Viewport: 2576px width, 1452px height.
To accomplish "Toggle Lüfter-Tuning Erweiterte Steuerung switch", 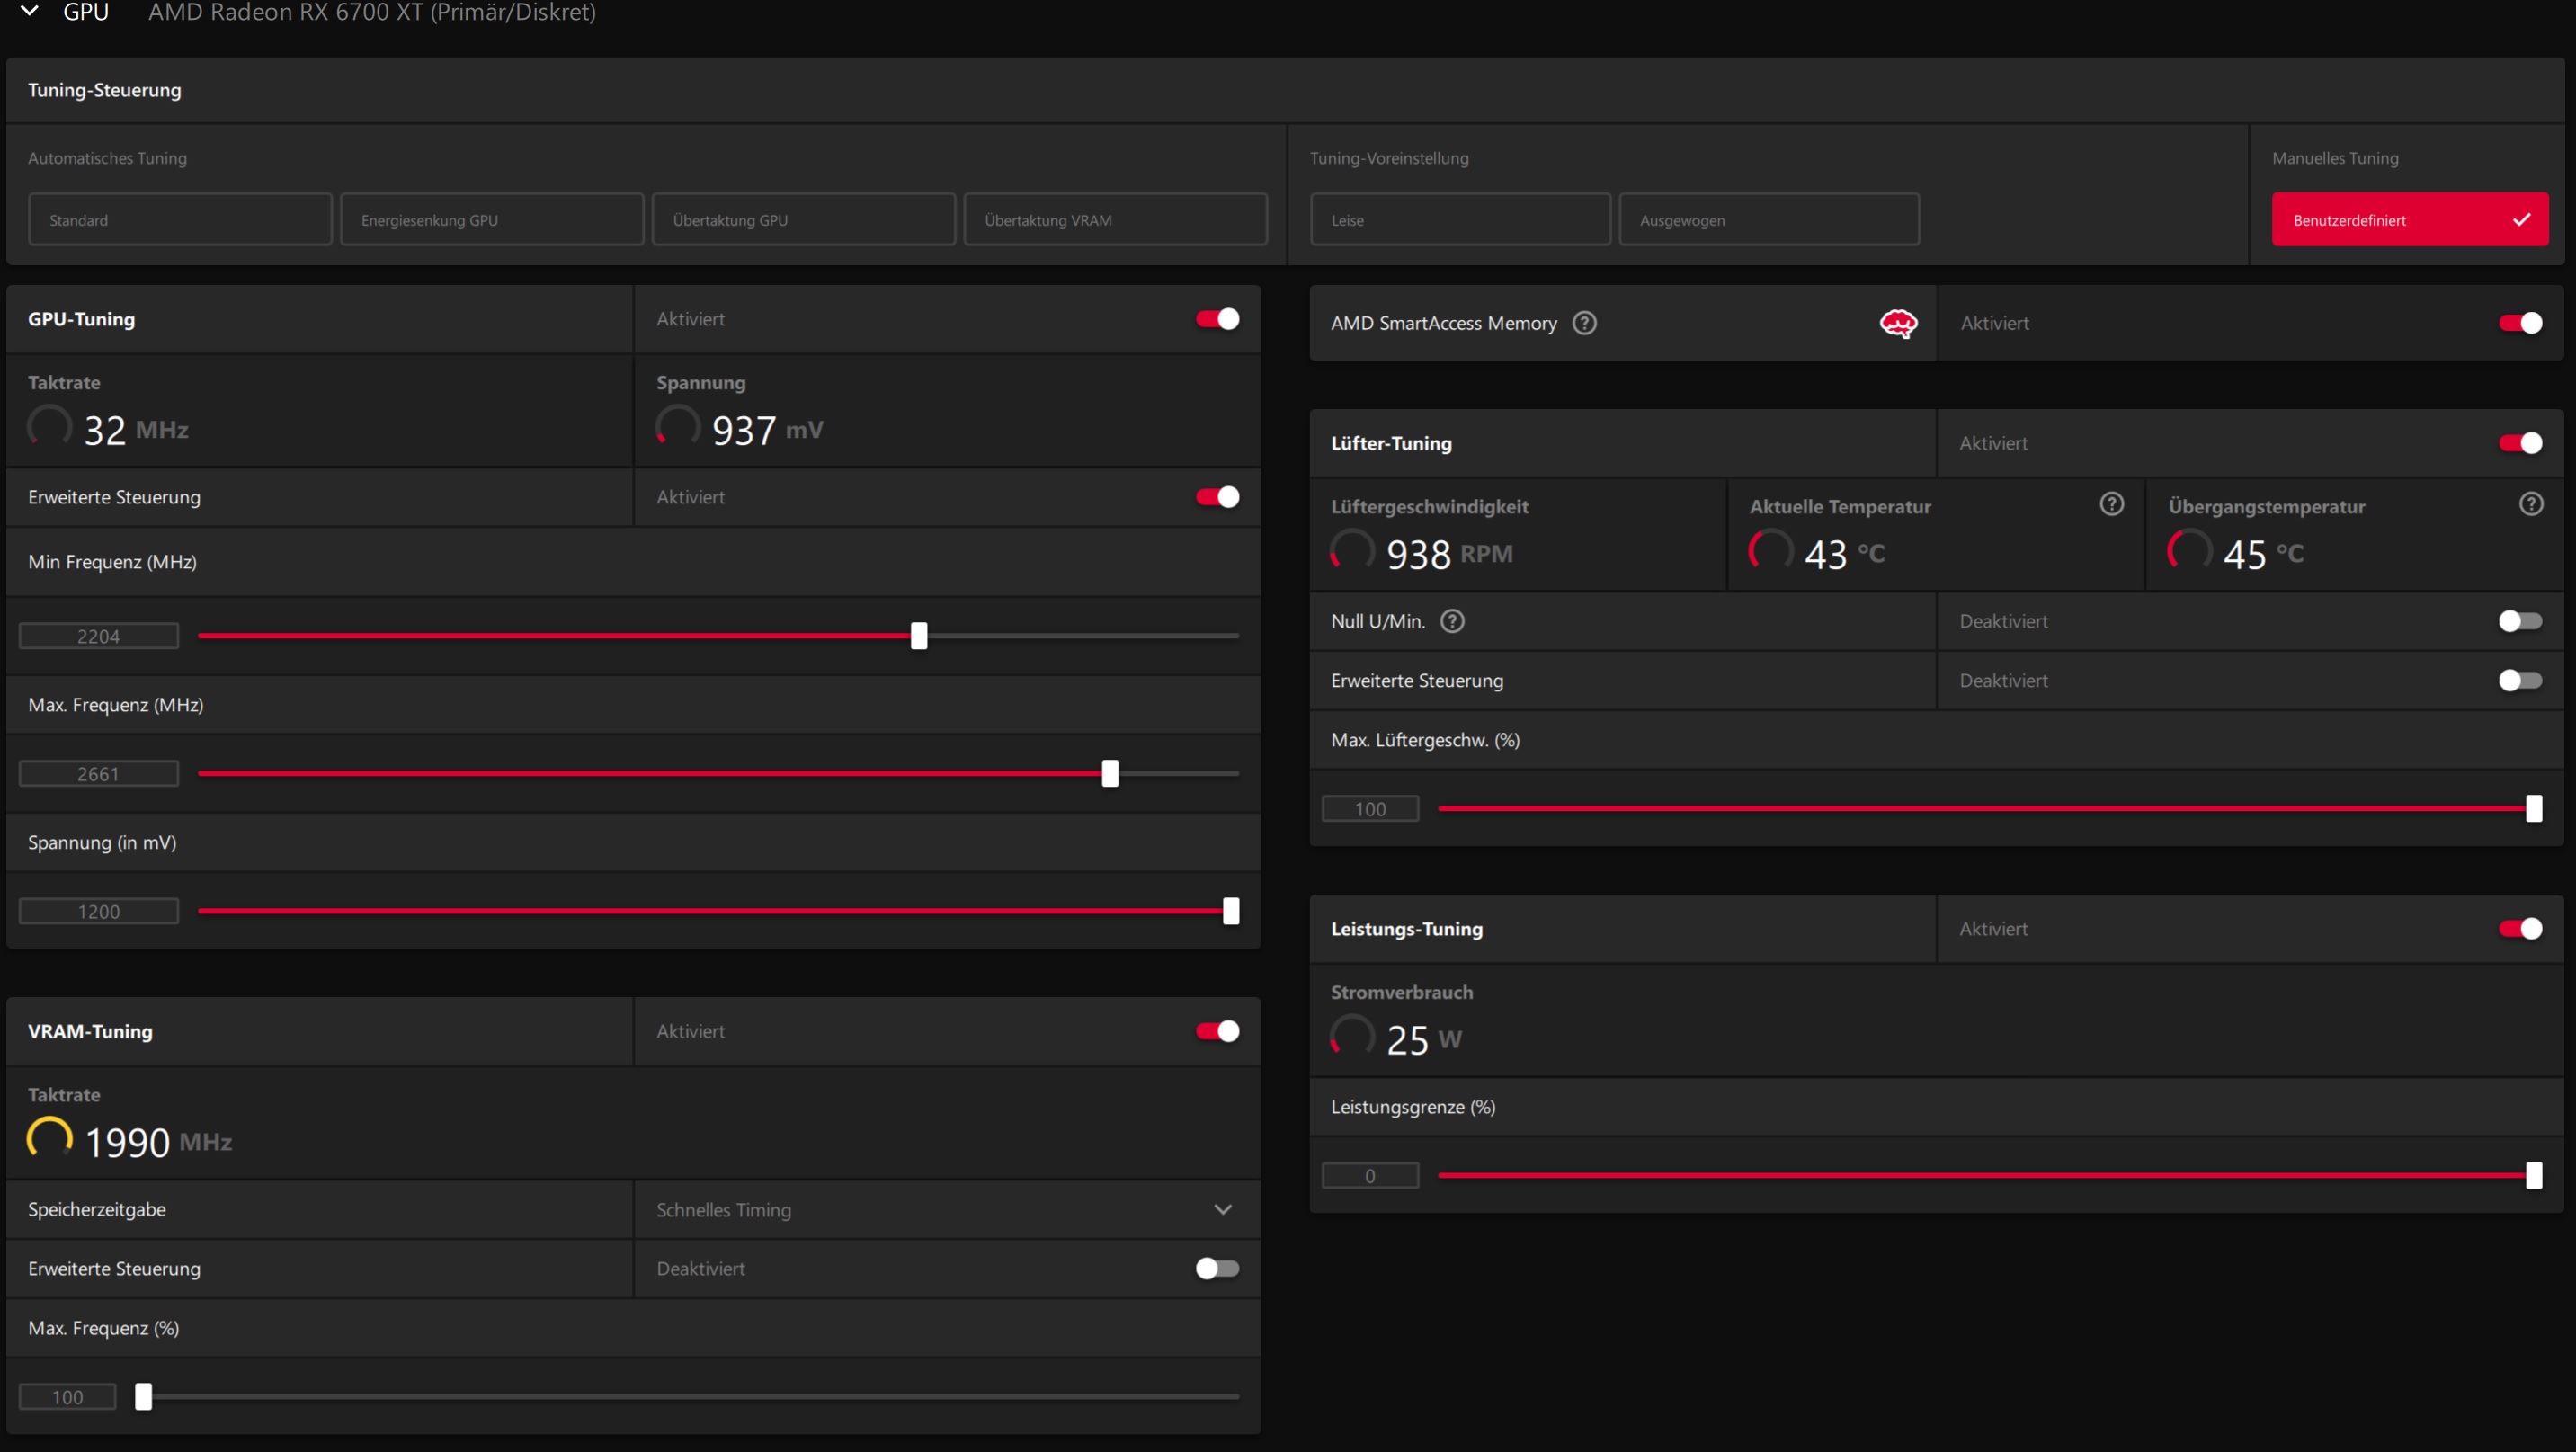I will (2519, 680).
